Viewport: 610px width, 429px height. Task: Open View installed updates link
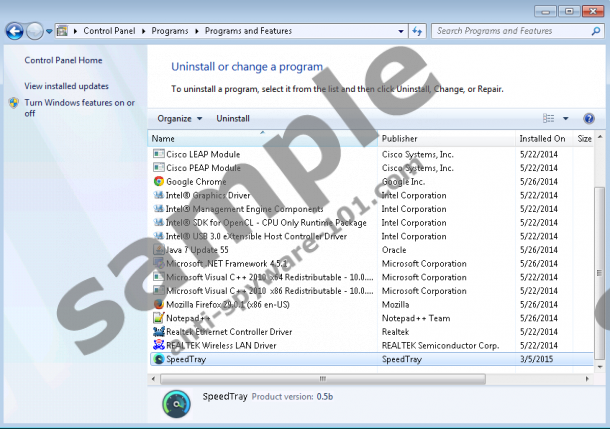[66, 86]
